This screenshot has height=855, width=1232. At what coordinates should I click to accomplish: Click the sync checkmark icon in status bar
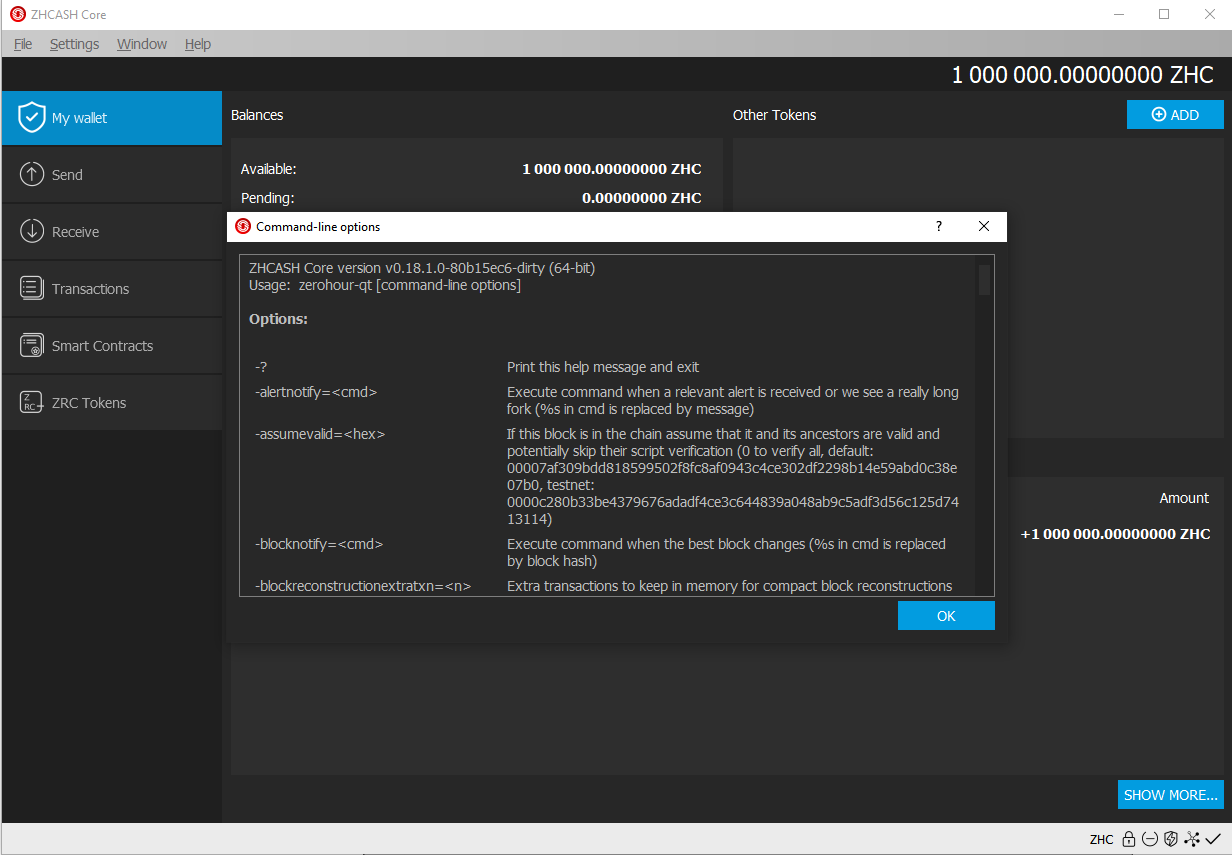coord(1213,839)
